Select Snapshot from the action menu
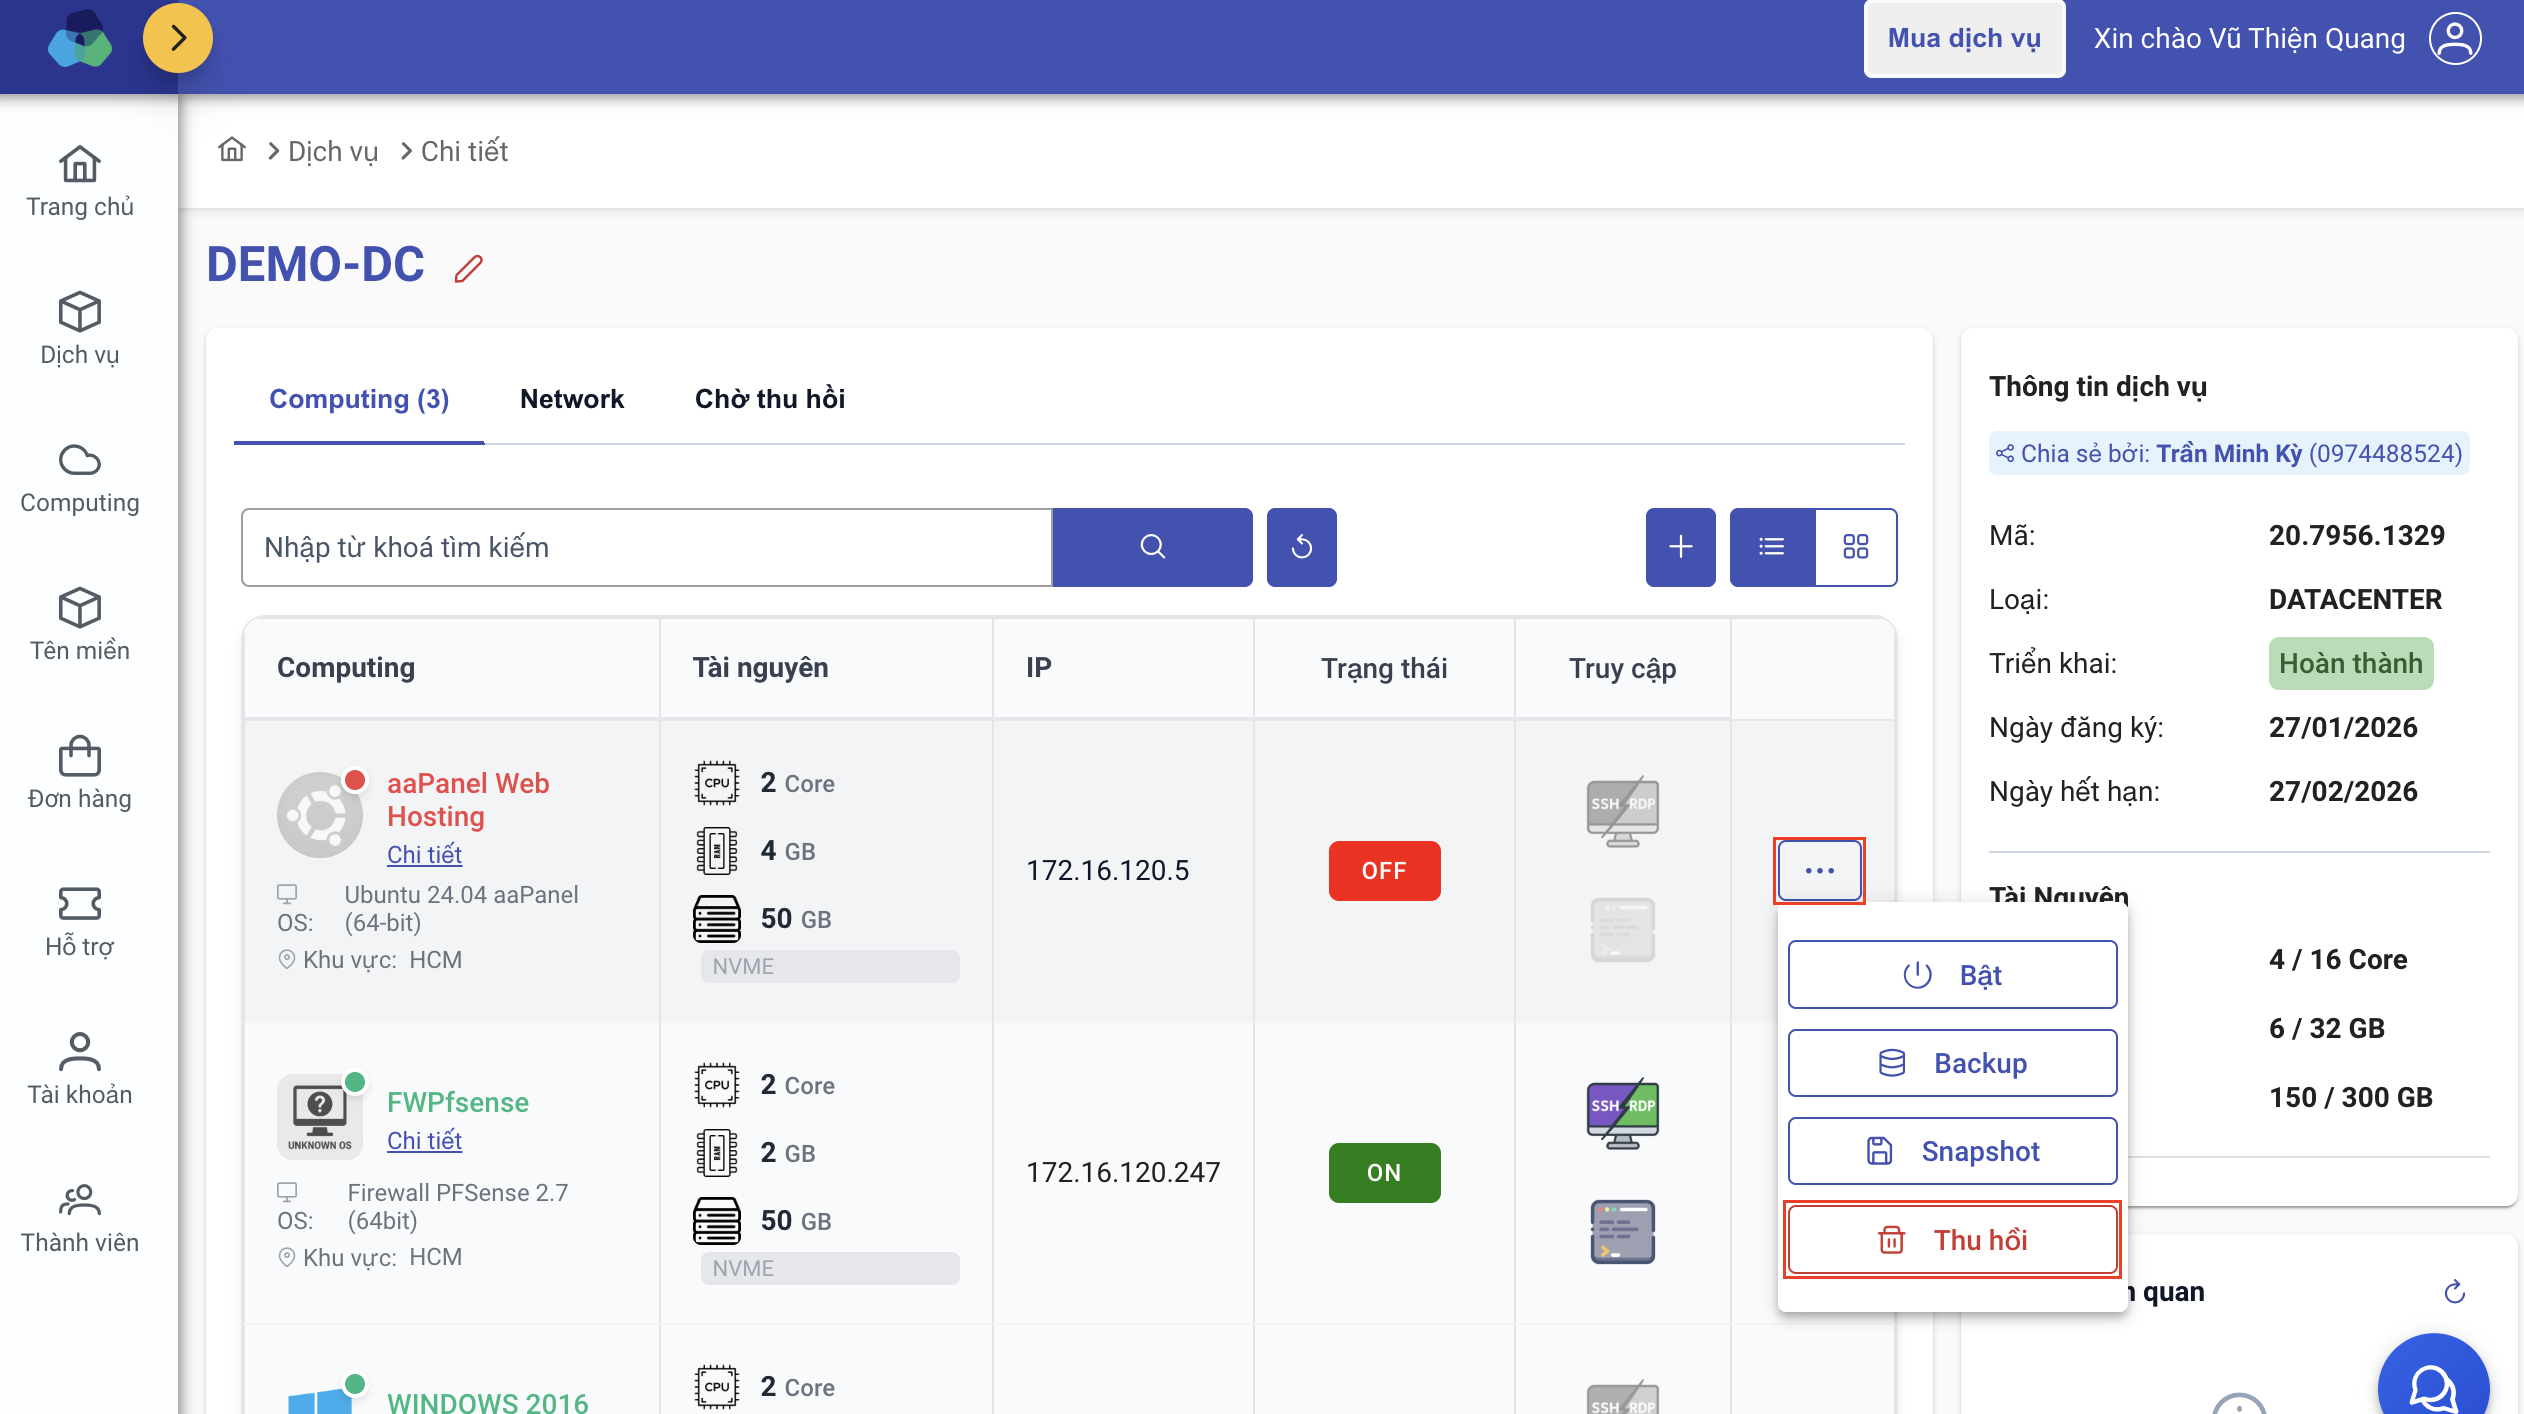The image size is (2524, 1414). (1952, 1151)
